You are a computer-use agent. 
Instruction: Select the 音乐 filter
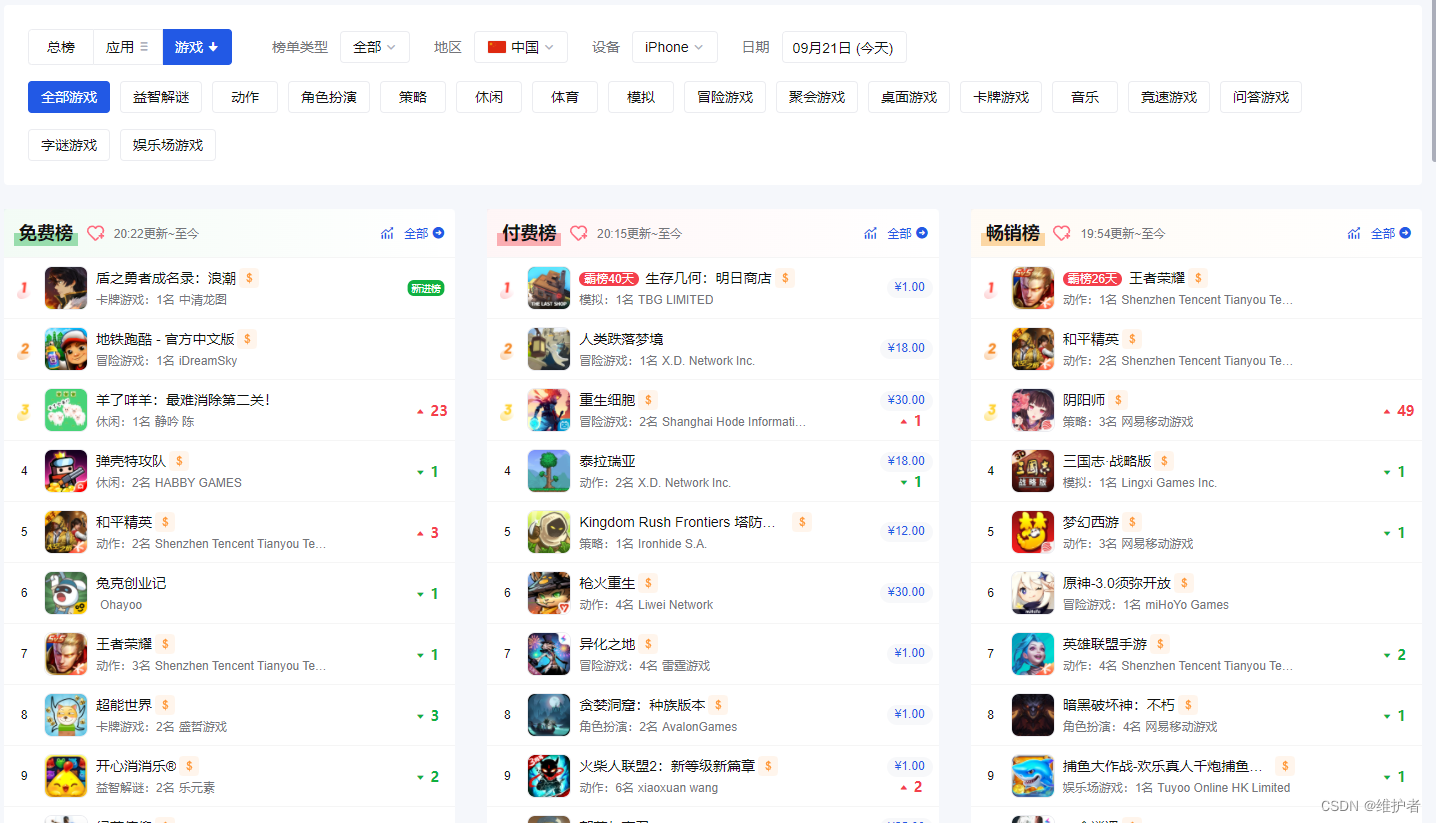(x=1085, y=97)
